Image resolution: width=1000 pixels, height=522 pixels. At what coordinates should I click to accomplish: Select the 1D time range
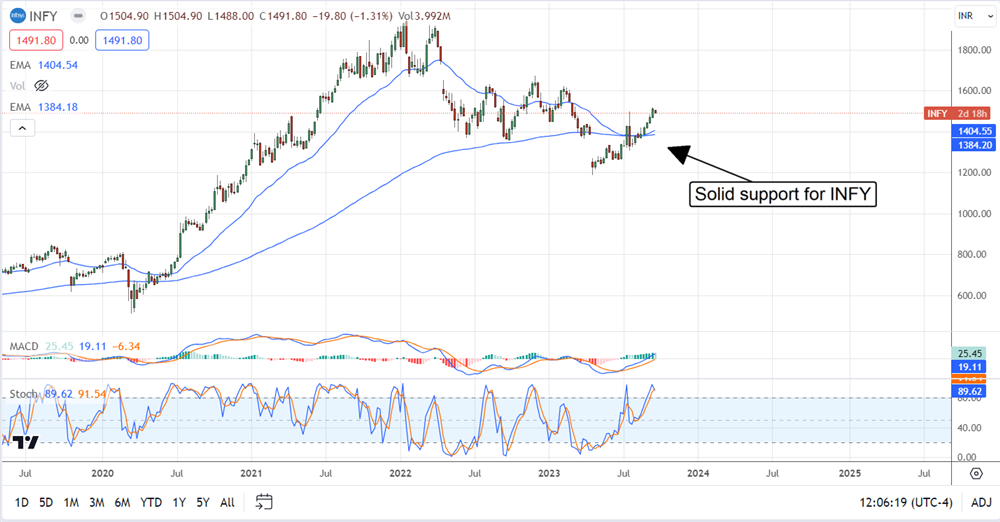(x=22, y=503)
